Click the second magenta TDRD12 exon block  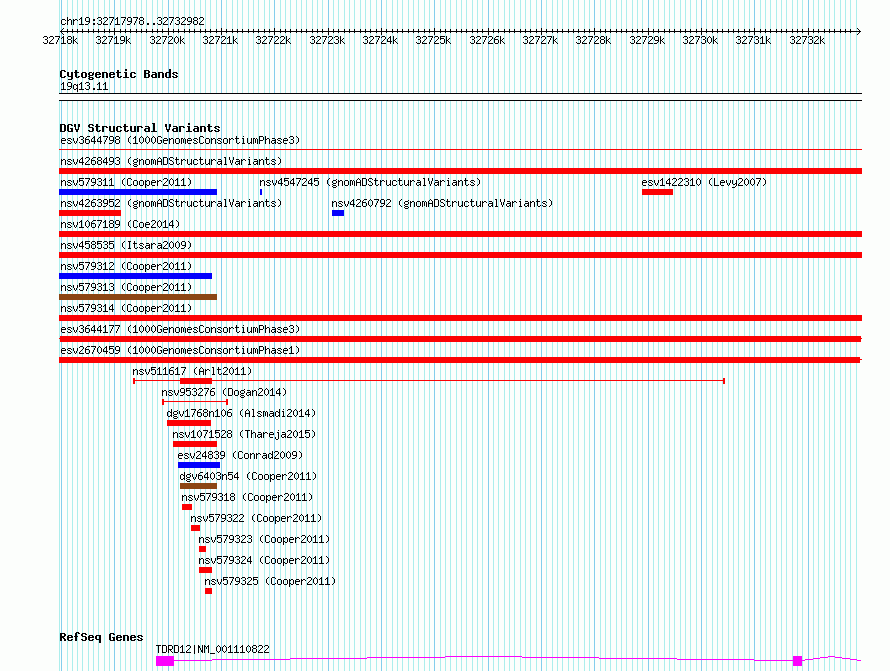click(x=797, y=661)
